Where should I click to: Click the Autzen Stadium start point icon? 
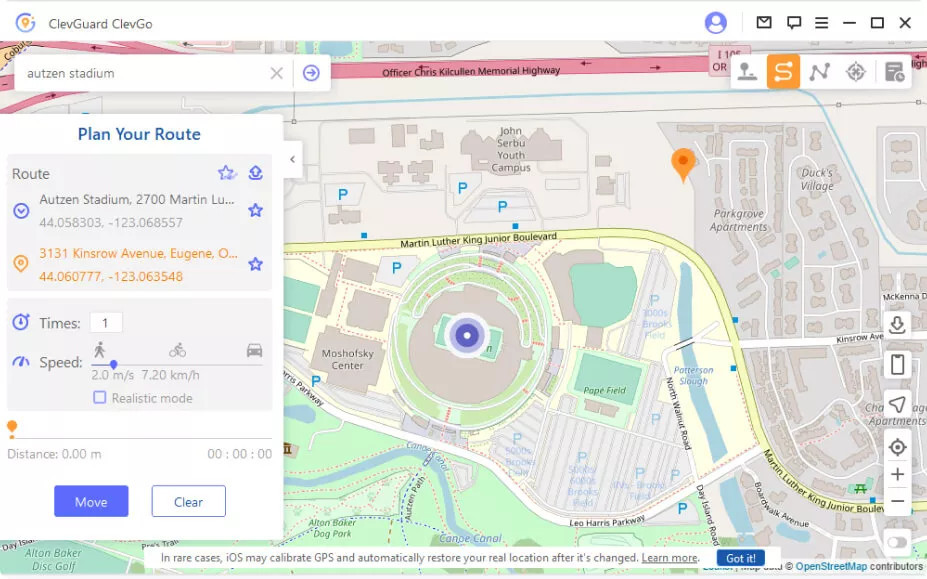[21, 211]
